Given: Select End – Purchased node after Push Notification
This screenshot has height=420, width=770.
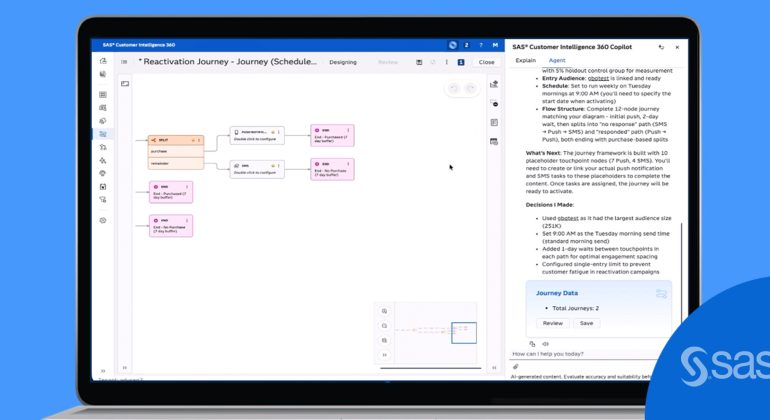Looking at the screenshot, I should pos(332,136).
